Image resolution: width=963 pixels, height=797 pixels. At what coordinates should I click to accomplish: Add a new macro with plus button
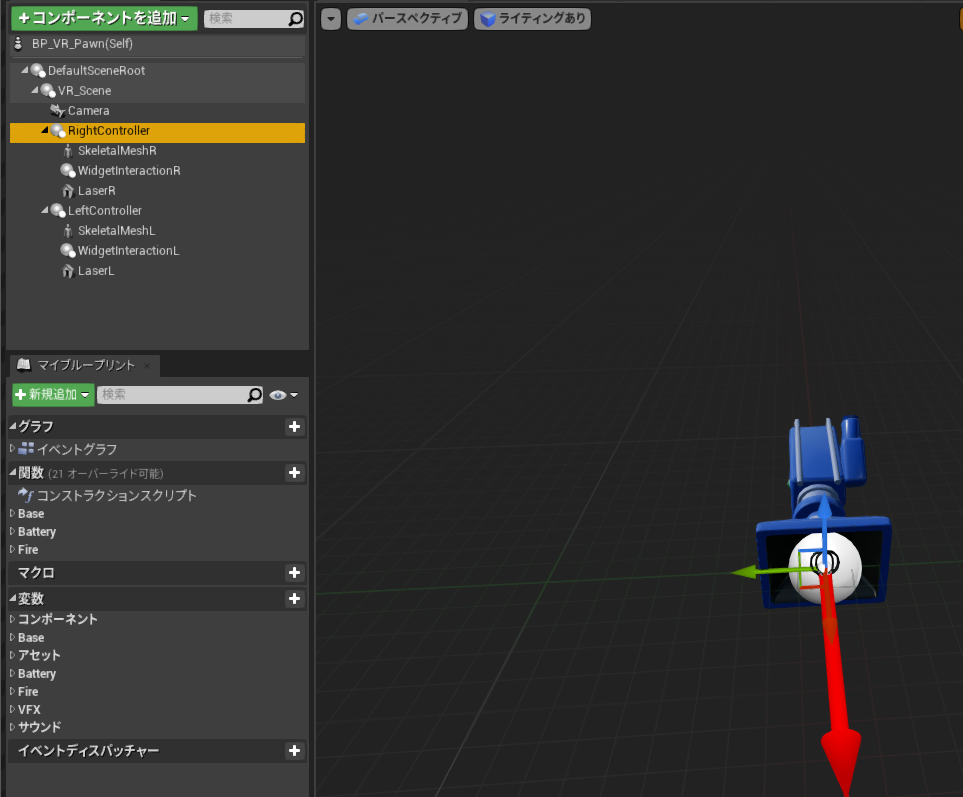[295, 573]
